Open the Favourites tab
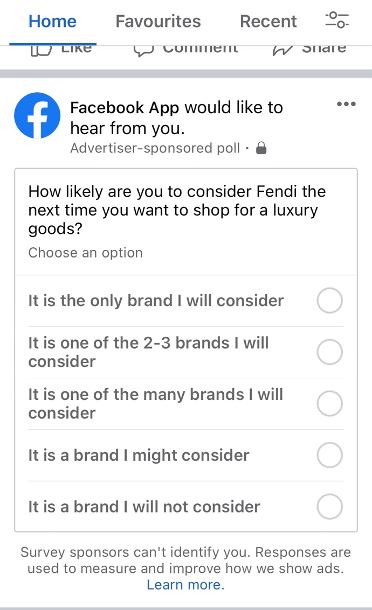This screenshot has width=372, height=610. [x=158, y=21]
